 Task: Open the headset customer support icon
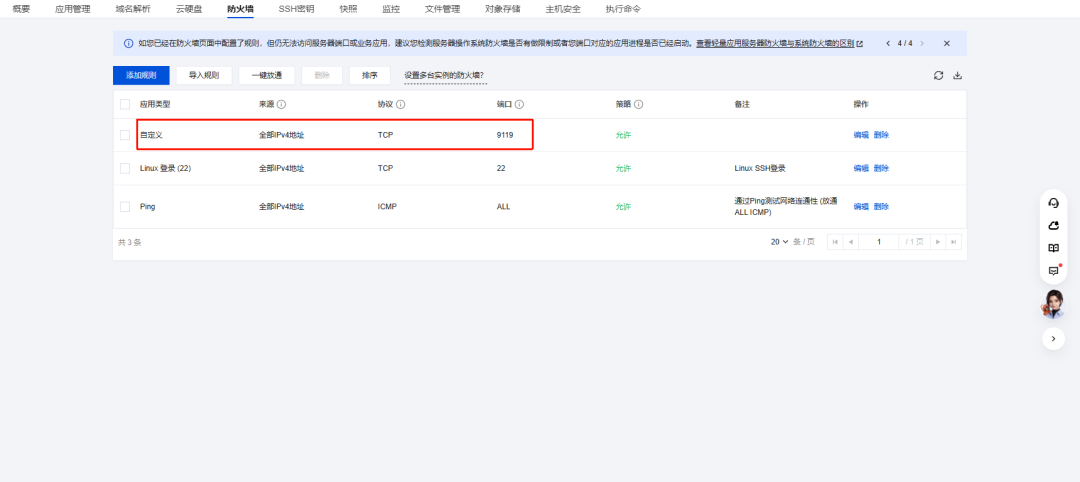tap(1053, 202)
